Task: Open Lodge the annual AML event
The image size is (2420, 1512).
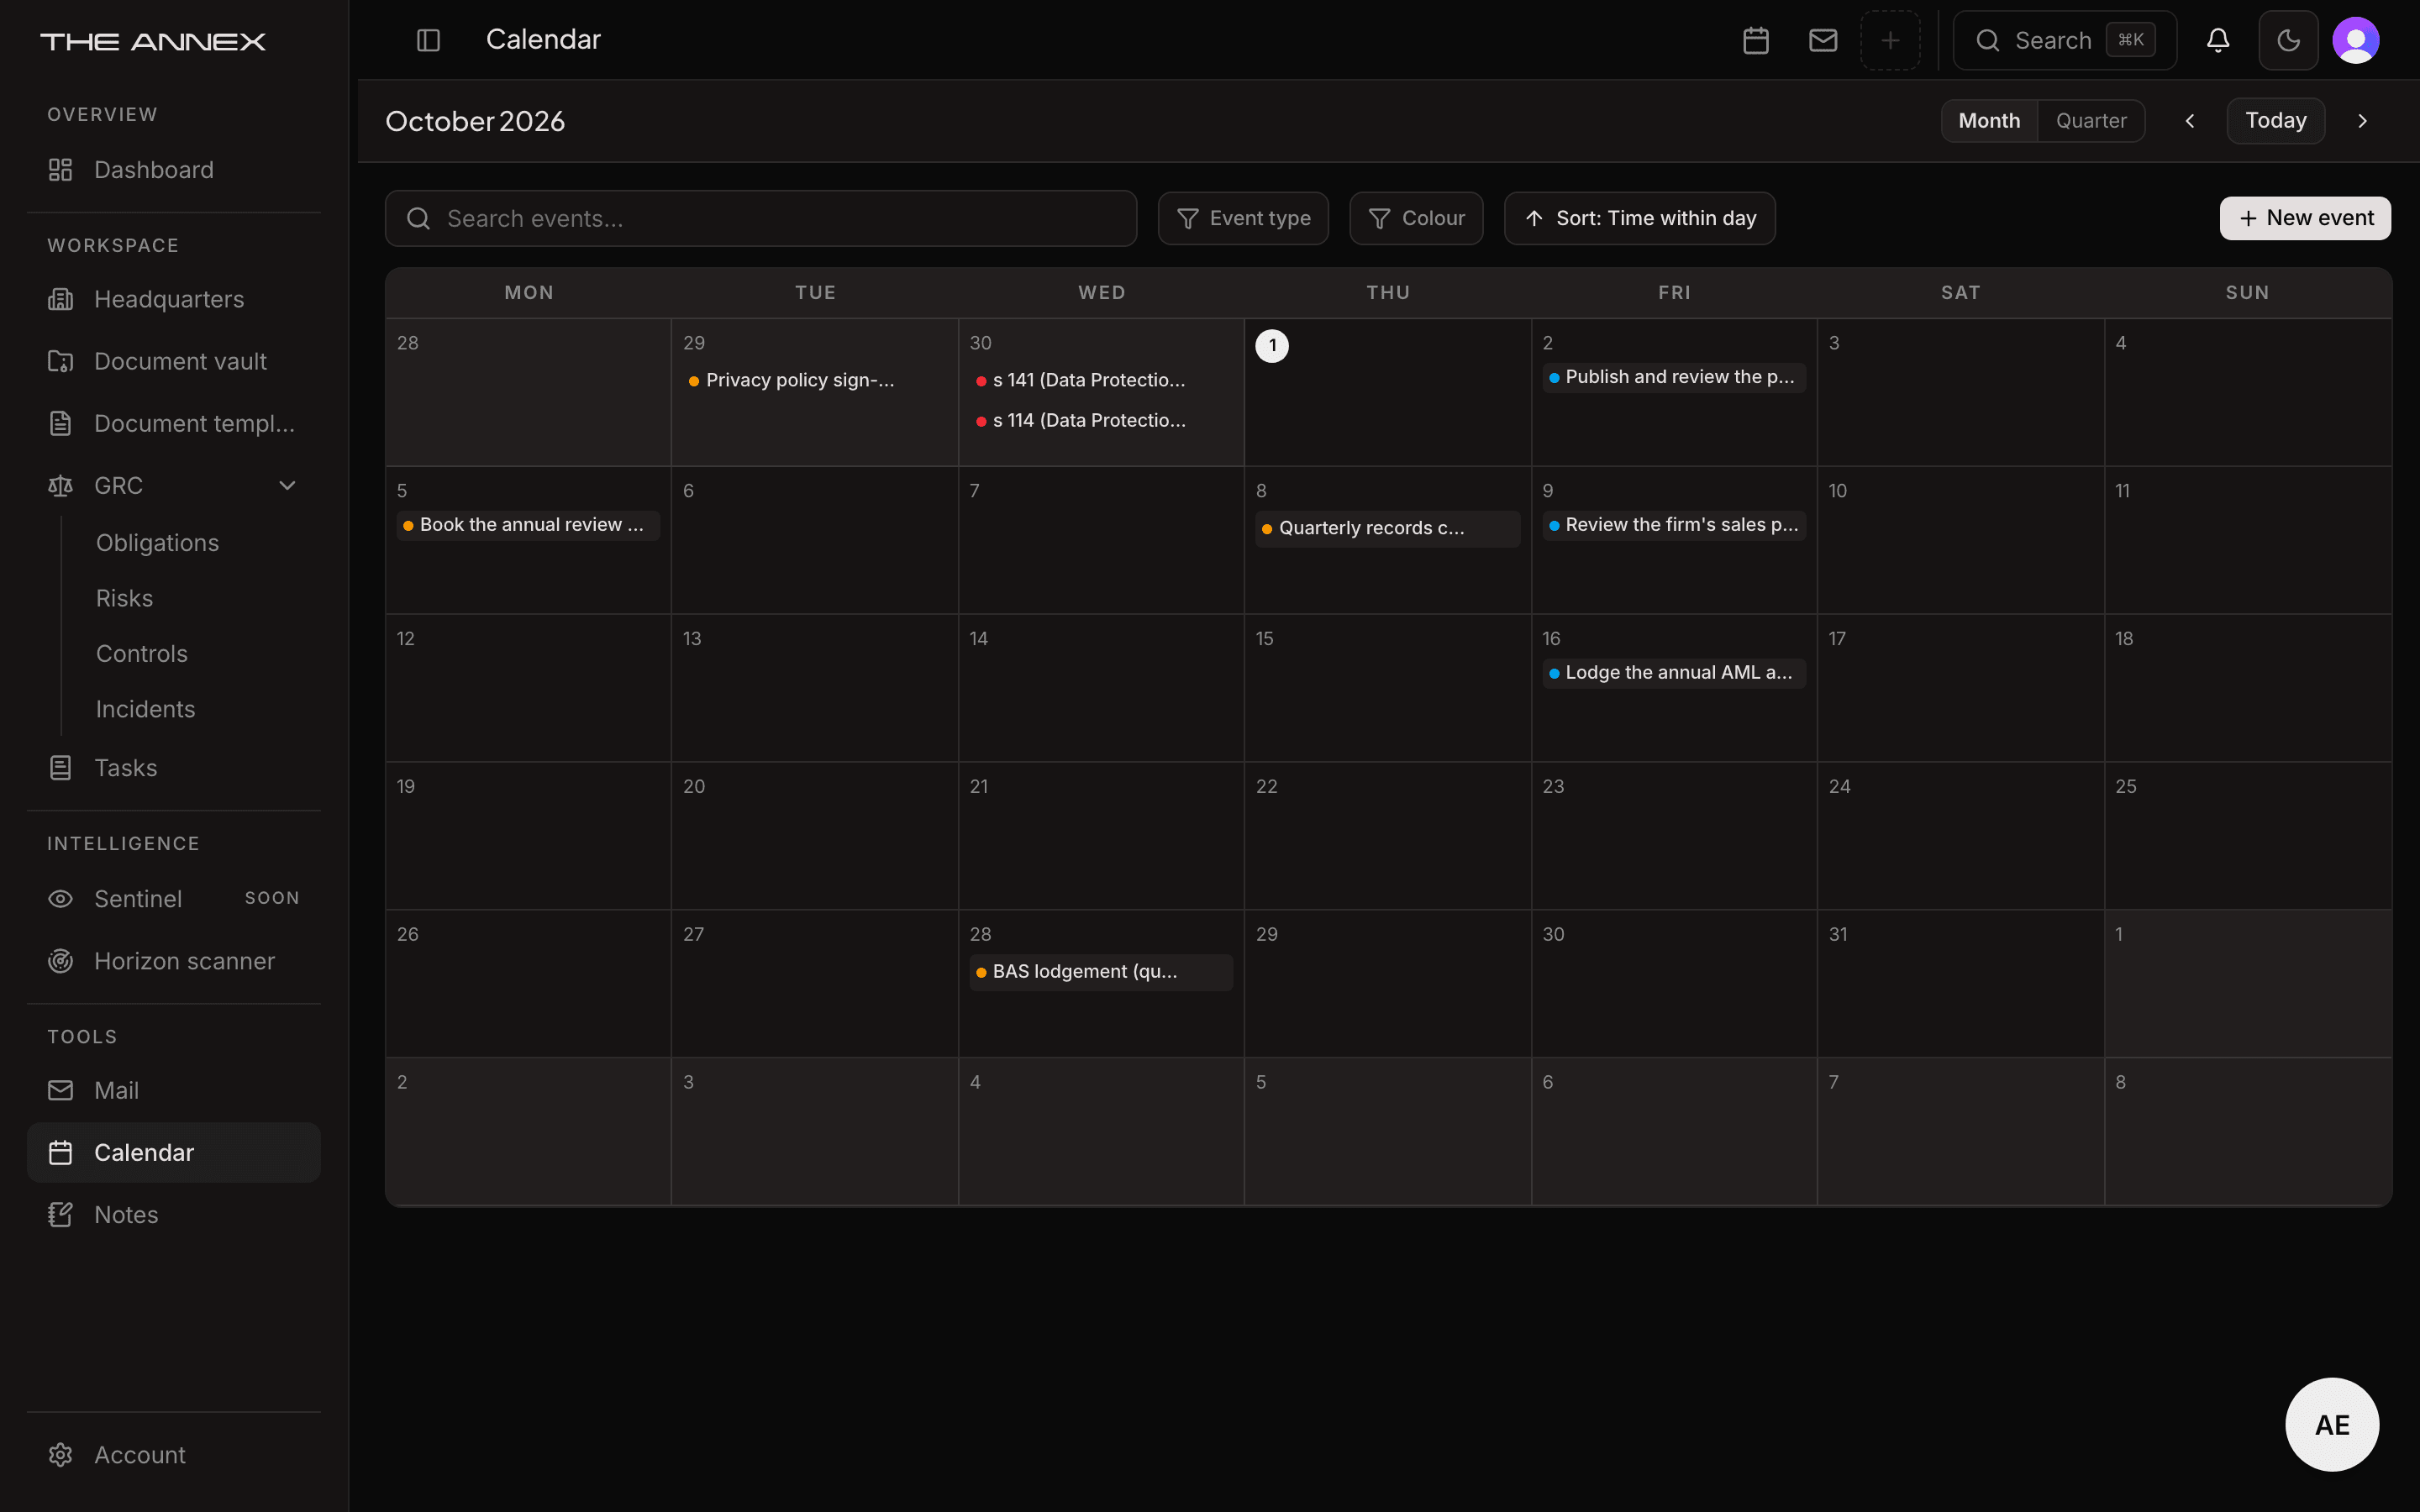Action: coord(1673,673)
